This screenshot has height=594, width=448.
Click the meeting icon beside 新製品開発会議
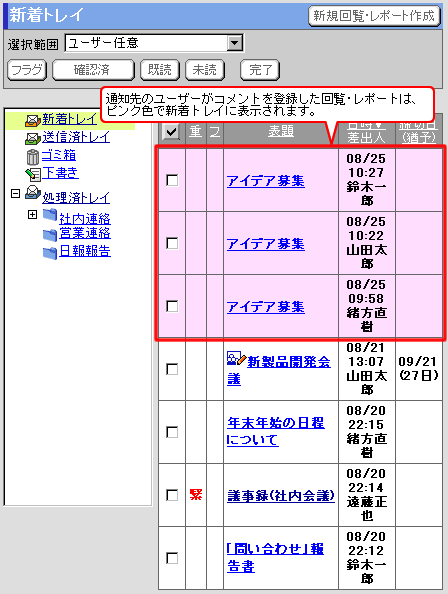click(237, 358)
